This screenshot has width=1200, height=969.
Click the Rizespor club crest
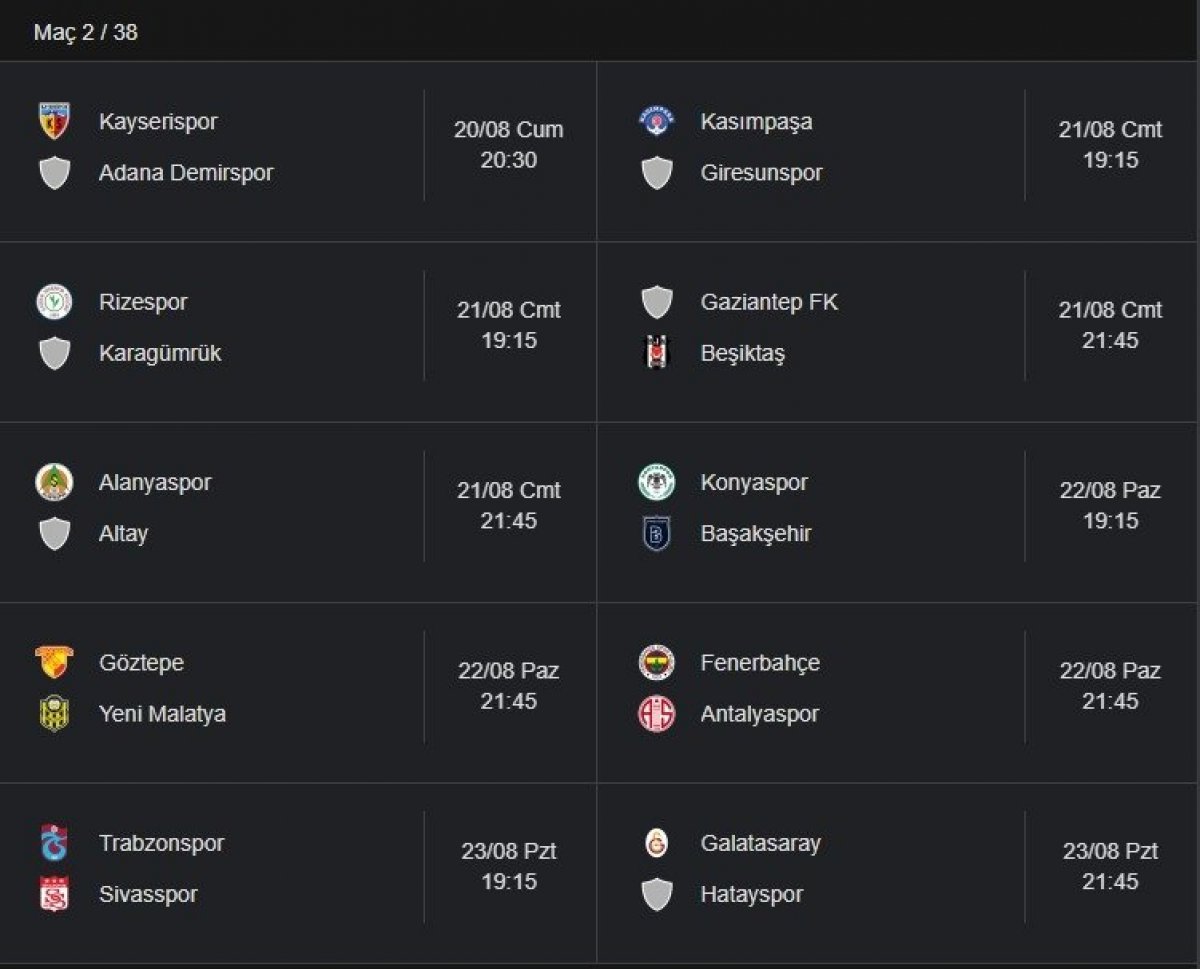click(x=54, y=302)
